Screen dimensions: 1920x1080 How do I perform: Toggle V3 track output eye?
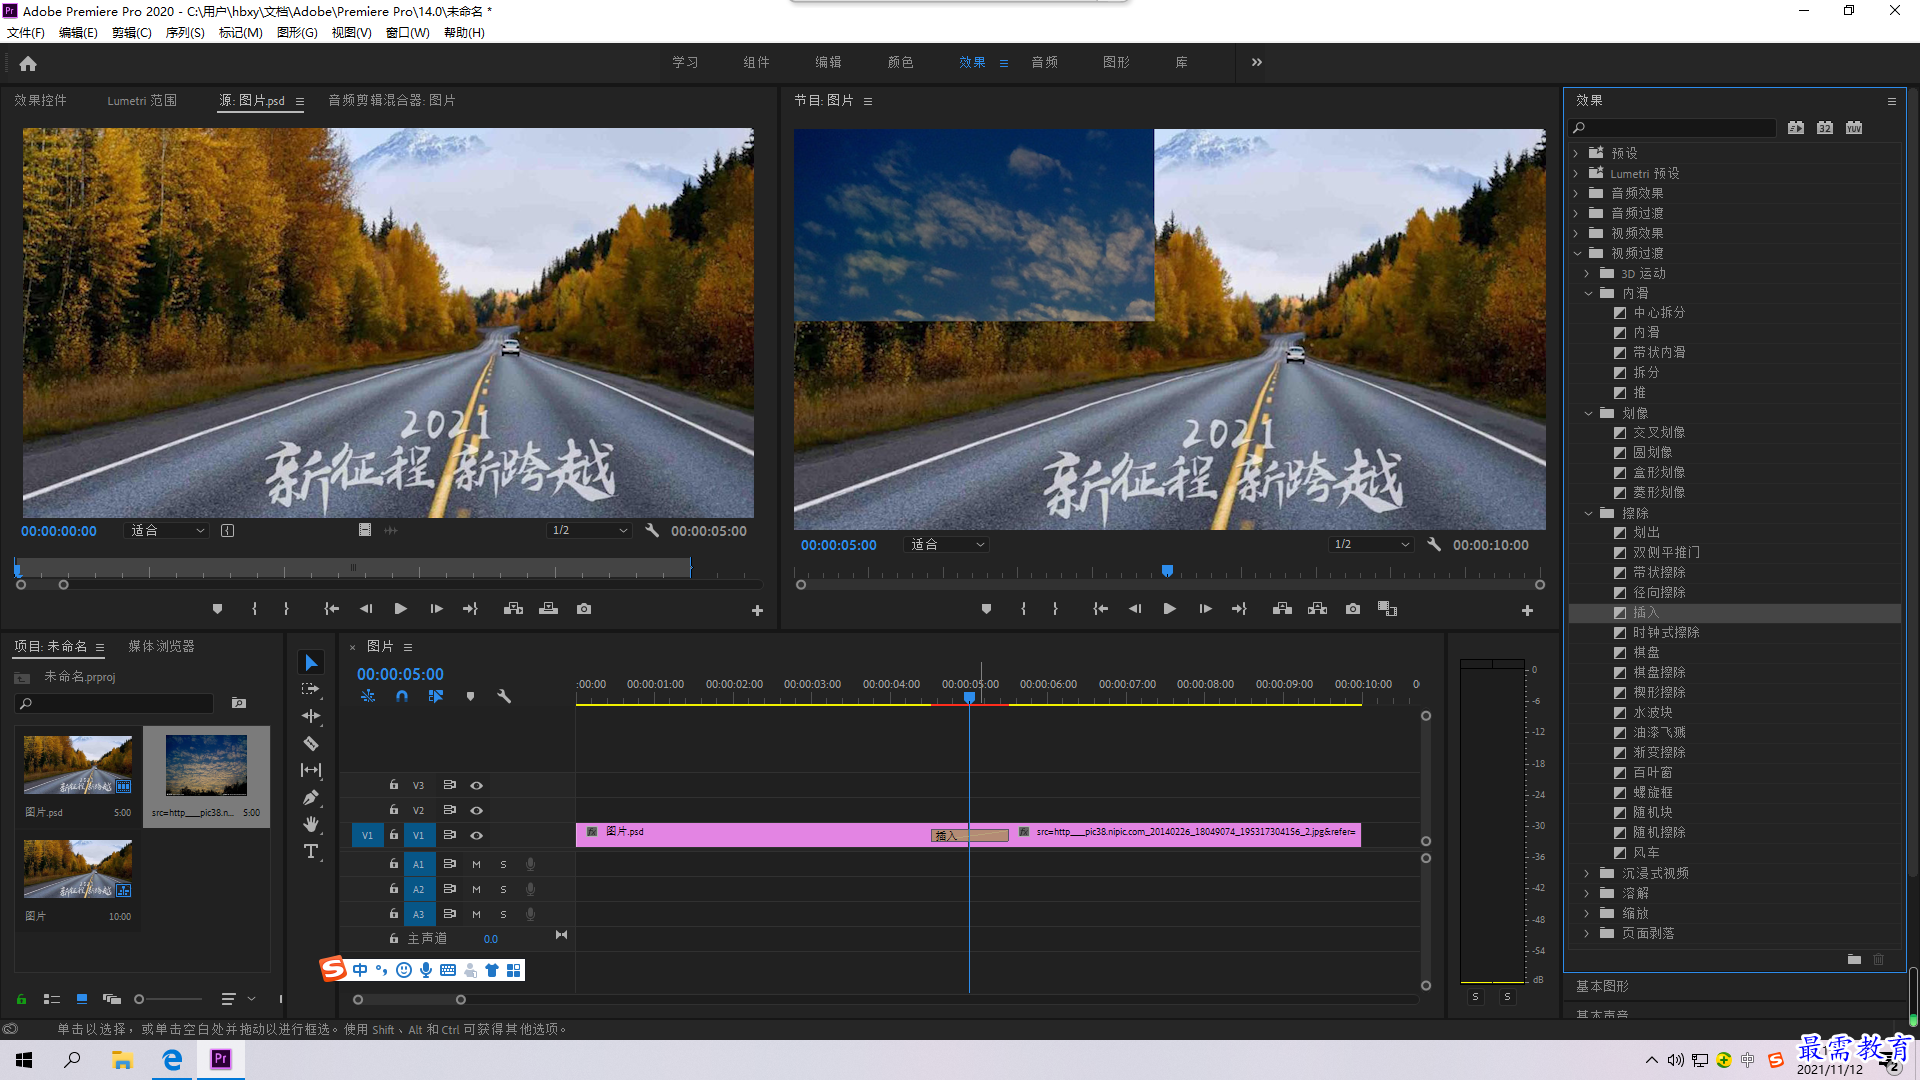[x=477, y=786]
